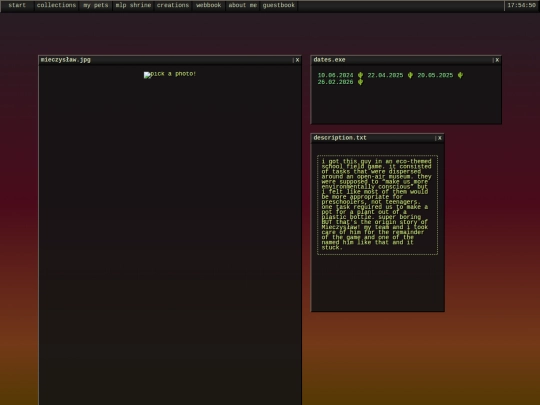Click the cactus icon after 26.02.2026
The height and width of the screenshot is (405, 540).
pos(360,82)
